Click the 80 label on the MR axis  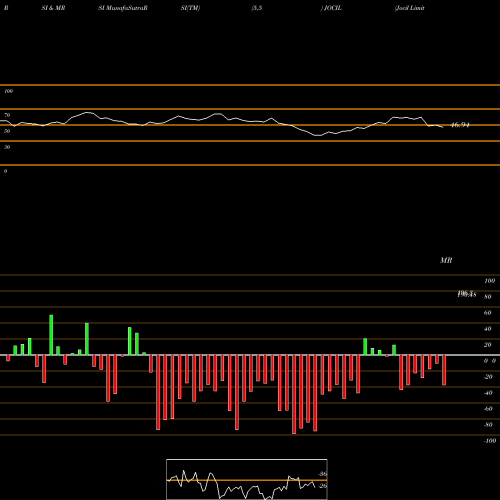pyautogui.click(x=488, y=297)
